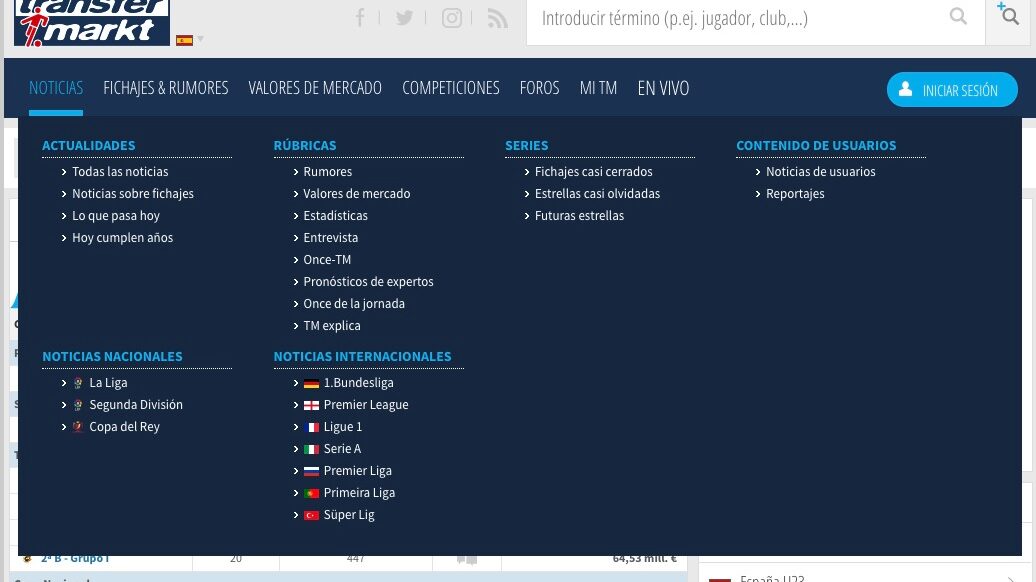
Task: Open the Twitter social icon
Action: [404, 18]
